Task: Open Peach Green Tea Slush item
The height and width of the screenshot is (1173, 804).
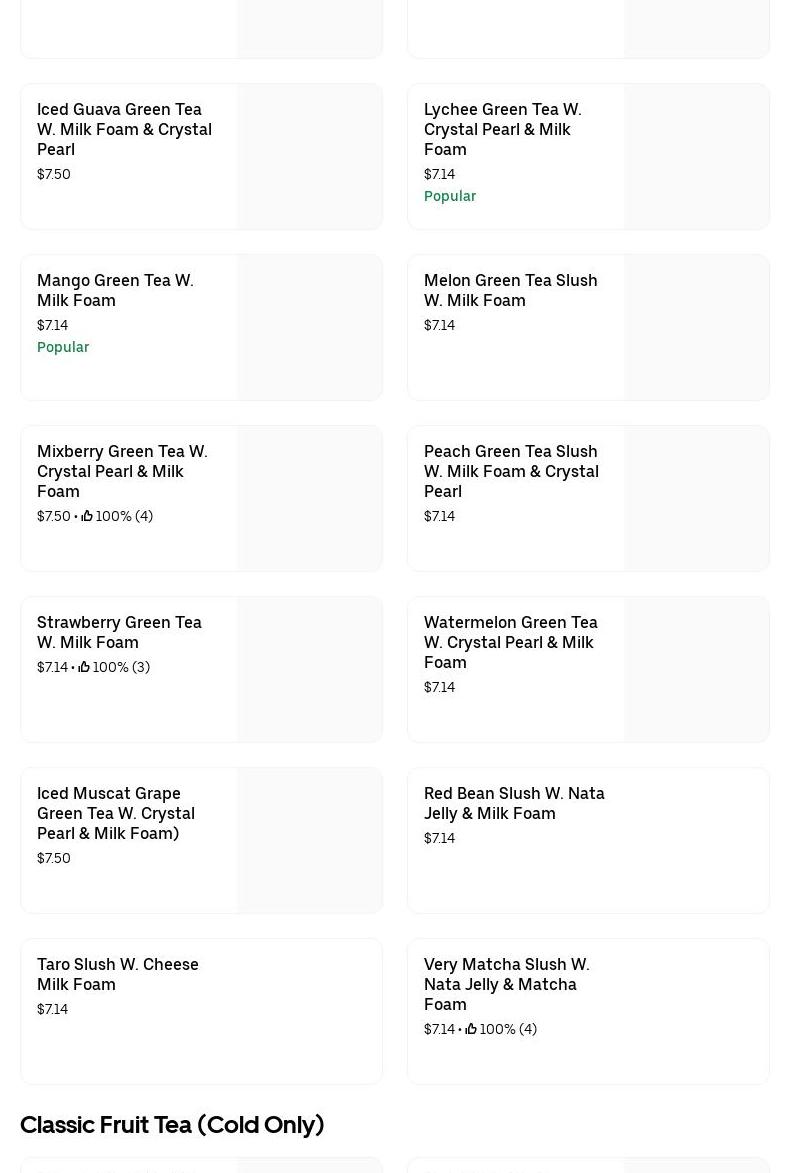Action: pyautogui.click(x=511, y=471)
